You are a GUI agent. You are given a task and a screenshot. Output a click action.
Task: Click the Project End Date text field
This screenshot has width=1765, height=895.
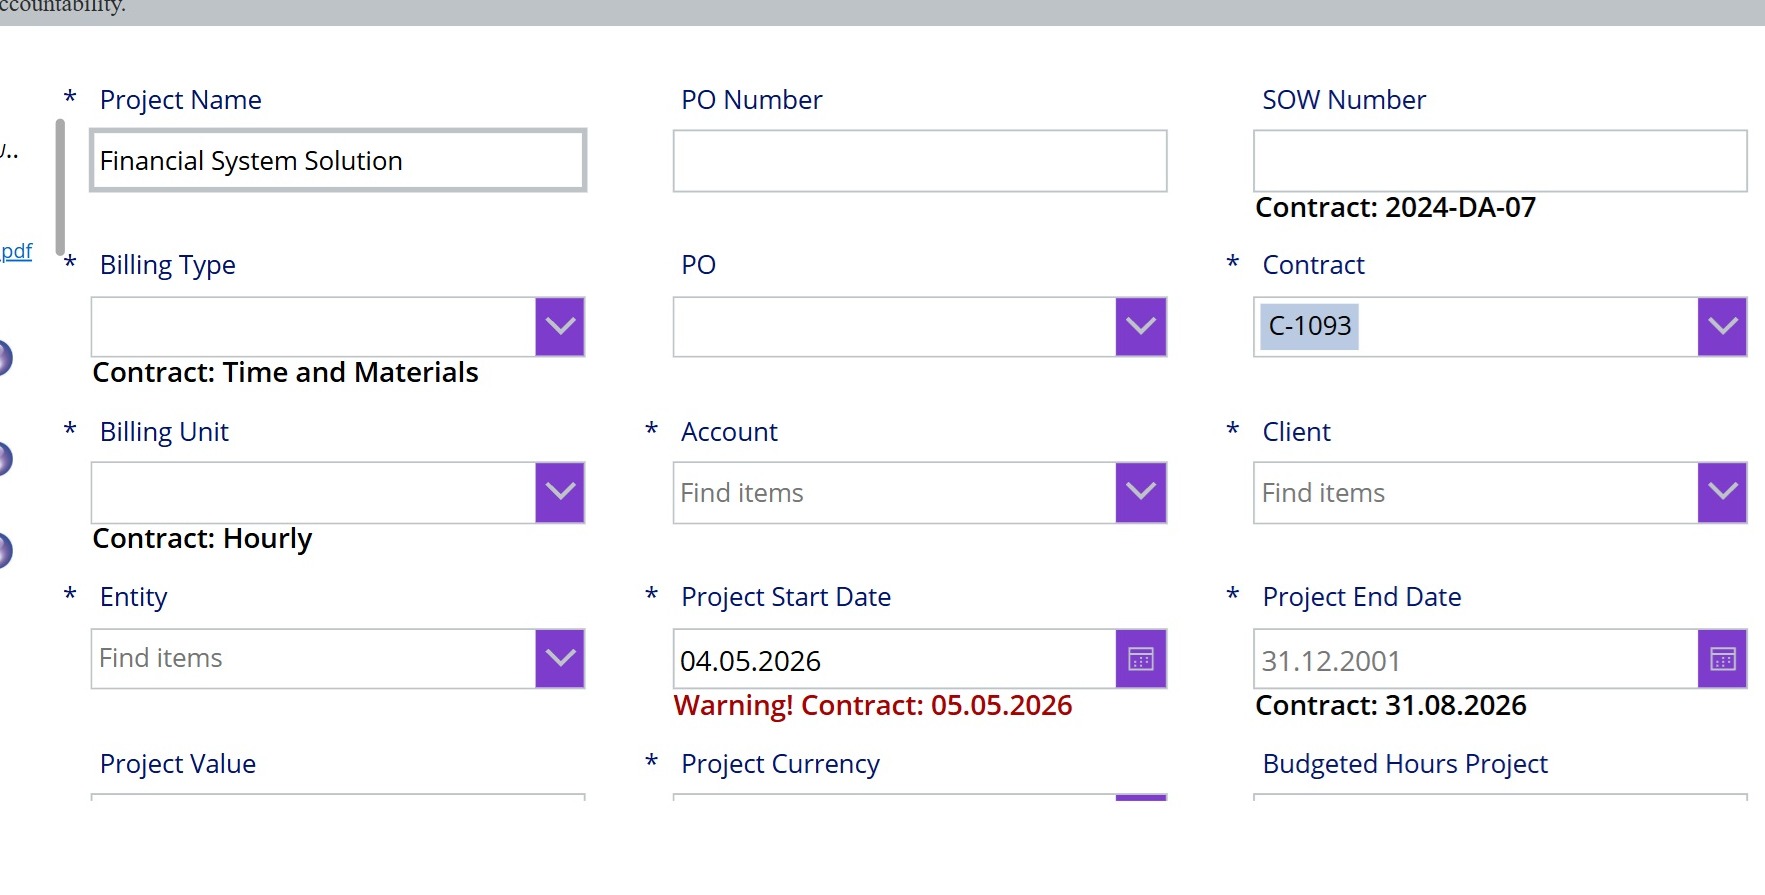pos(1476,659)
